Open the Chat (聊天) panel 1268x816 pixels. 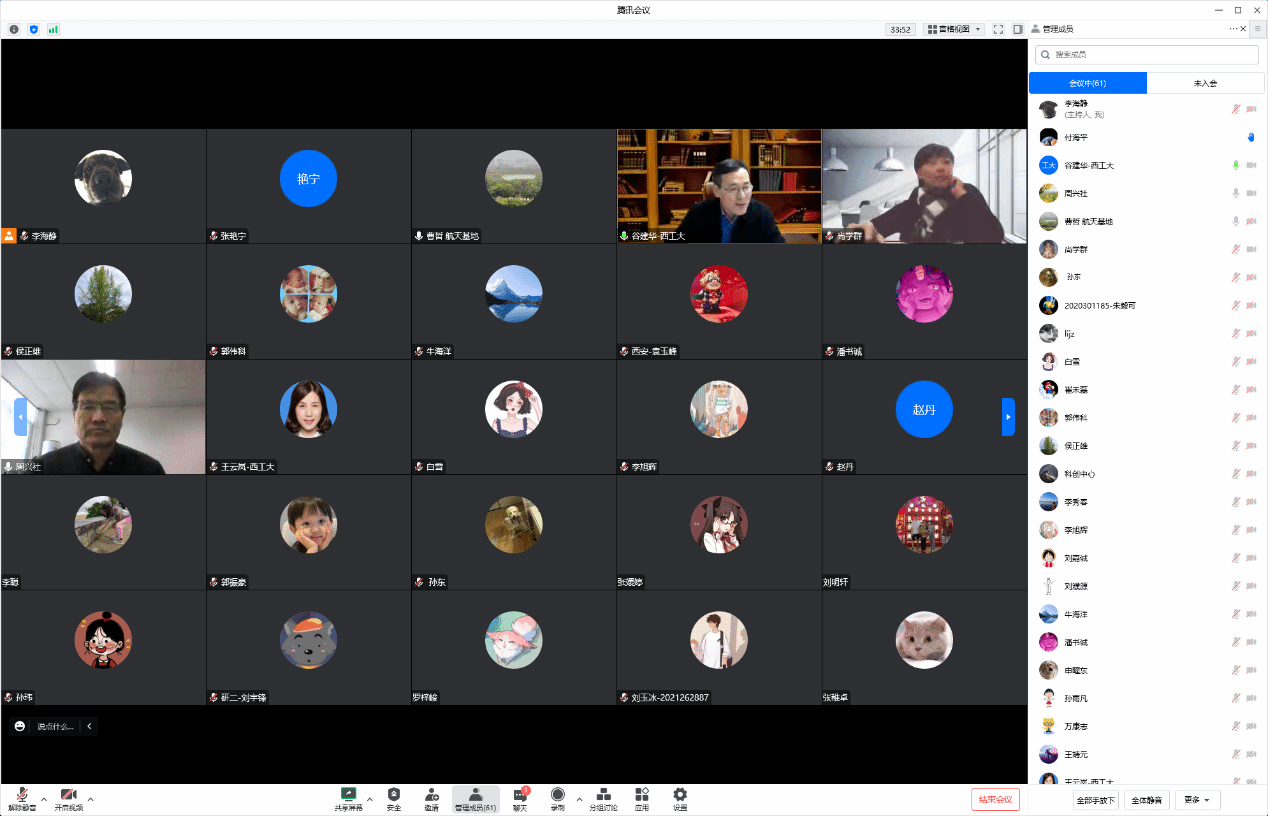(520, 798)
